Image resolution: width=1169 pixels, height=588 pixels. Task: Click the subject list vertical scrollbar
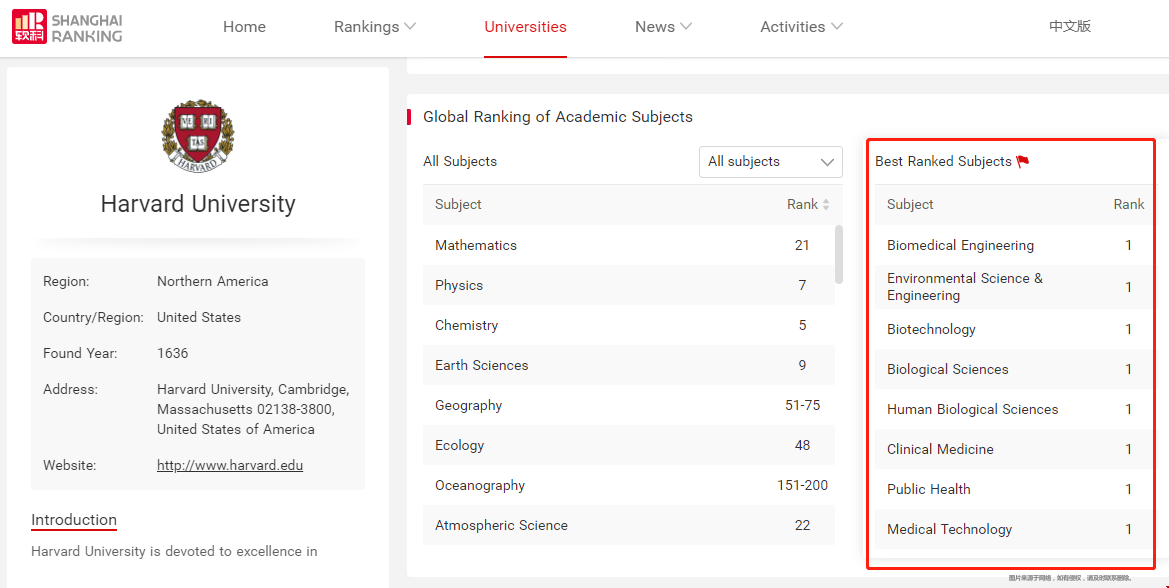point(839,254)
